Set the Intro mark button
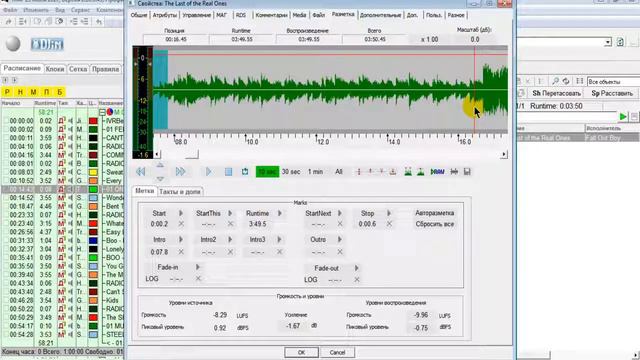 (x=159, y=240)
